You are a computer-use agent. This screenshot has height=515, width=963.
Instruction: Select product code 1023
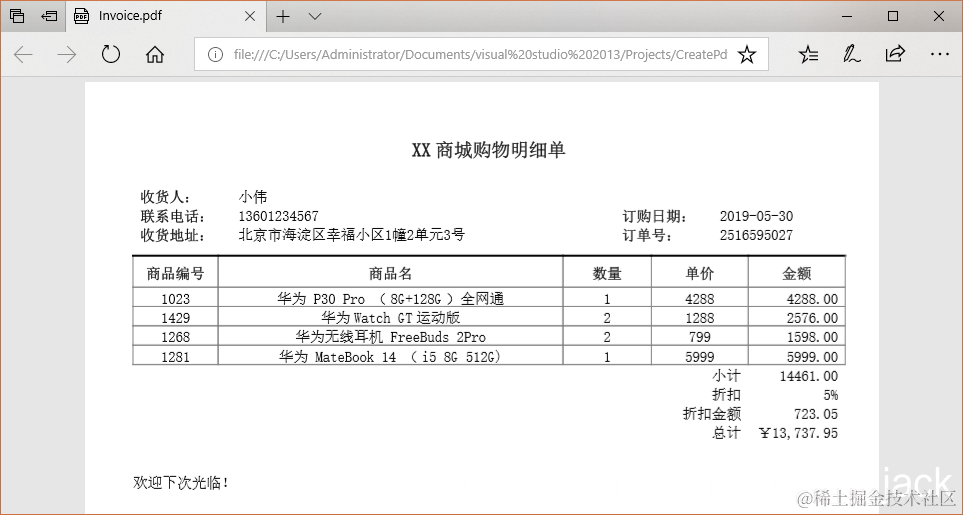point(176,299)
